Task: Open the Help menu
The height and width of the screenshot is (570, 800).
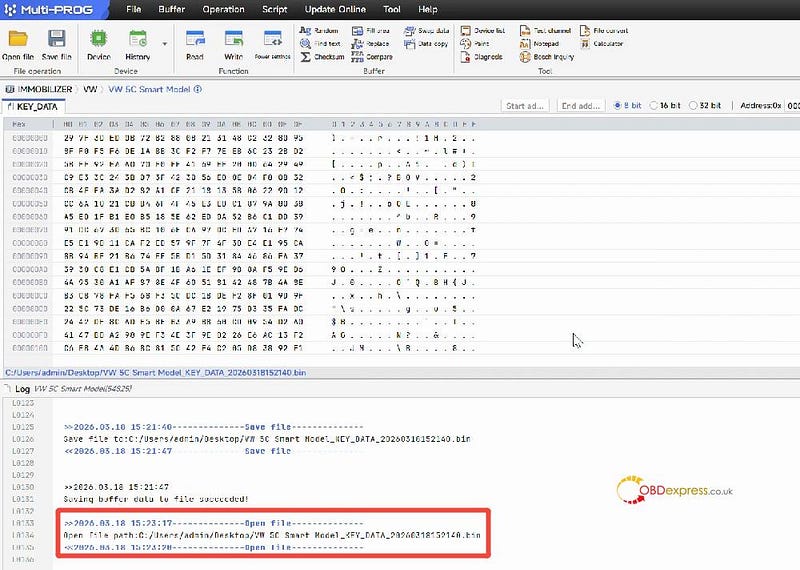Action: [428, 9]
